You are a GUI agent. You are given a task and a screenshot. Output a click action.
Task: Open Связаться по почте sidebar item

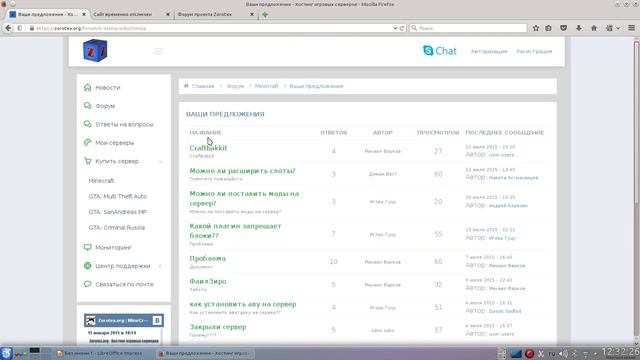click(124, 284)
